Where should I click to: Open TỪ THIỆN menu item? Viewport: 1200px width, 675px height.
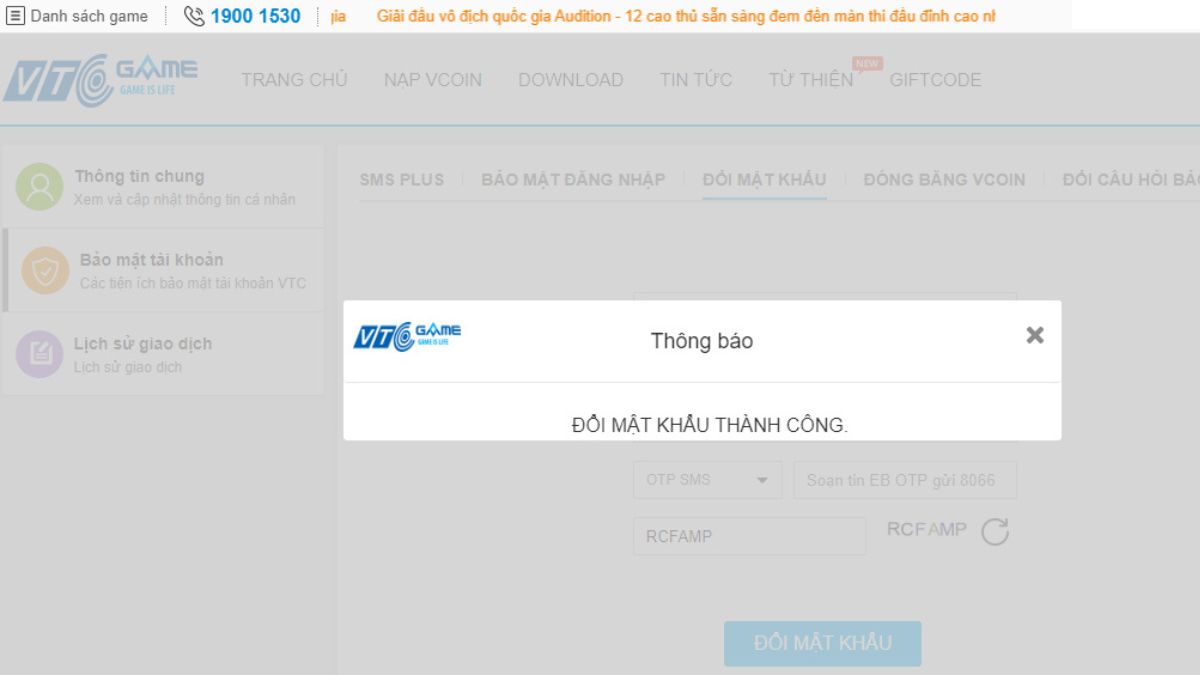pyautogui.click(x=811, y=80)
